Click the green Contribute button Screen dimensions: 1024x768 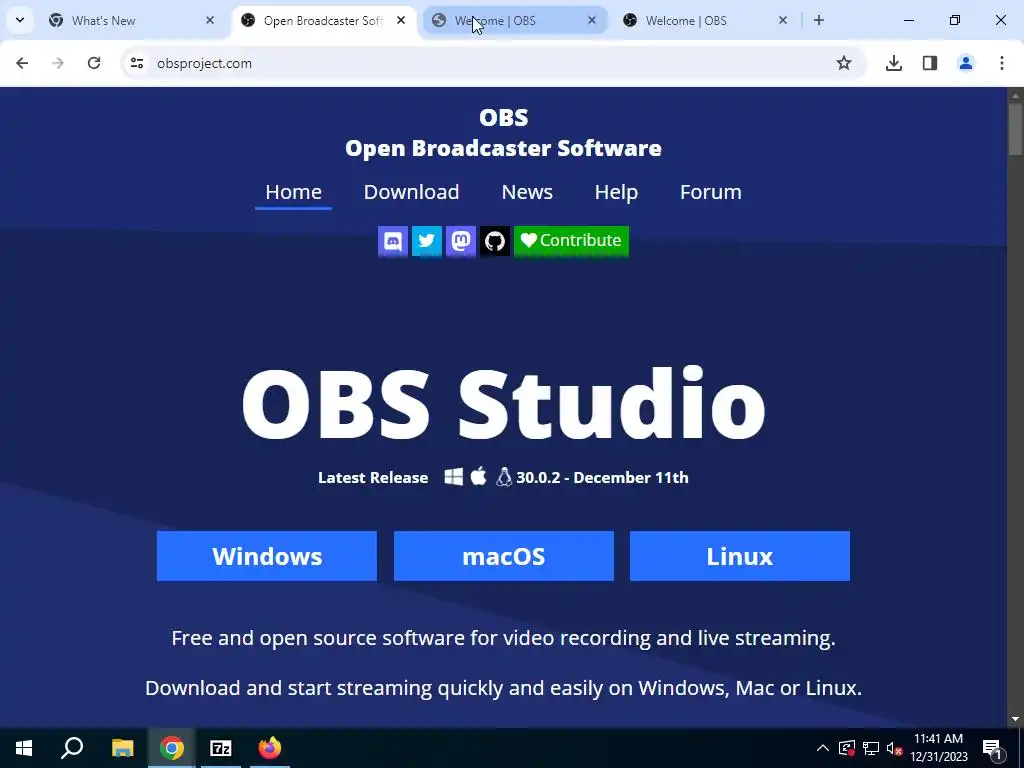(x=571, y=241)
